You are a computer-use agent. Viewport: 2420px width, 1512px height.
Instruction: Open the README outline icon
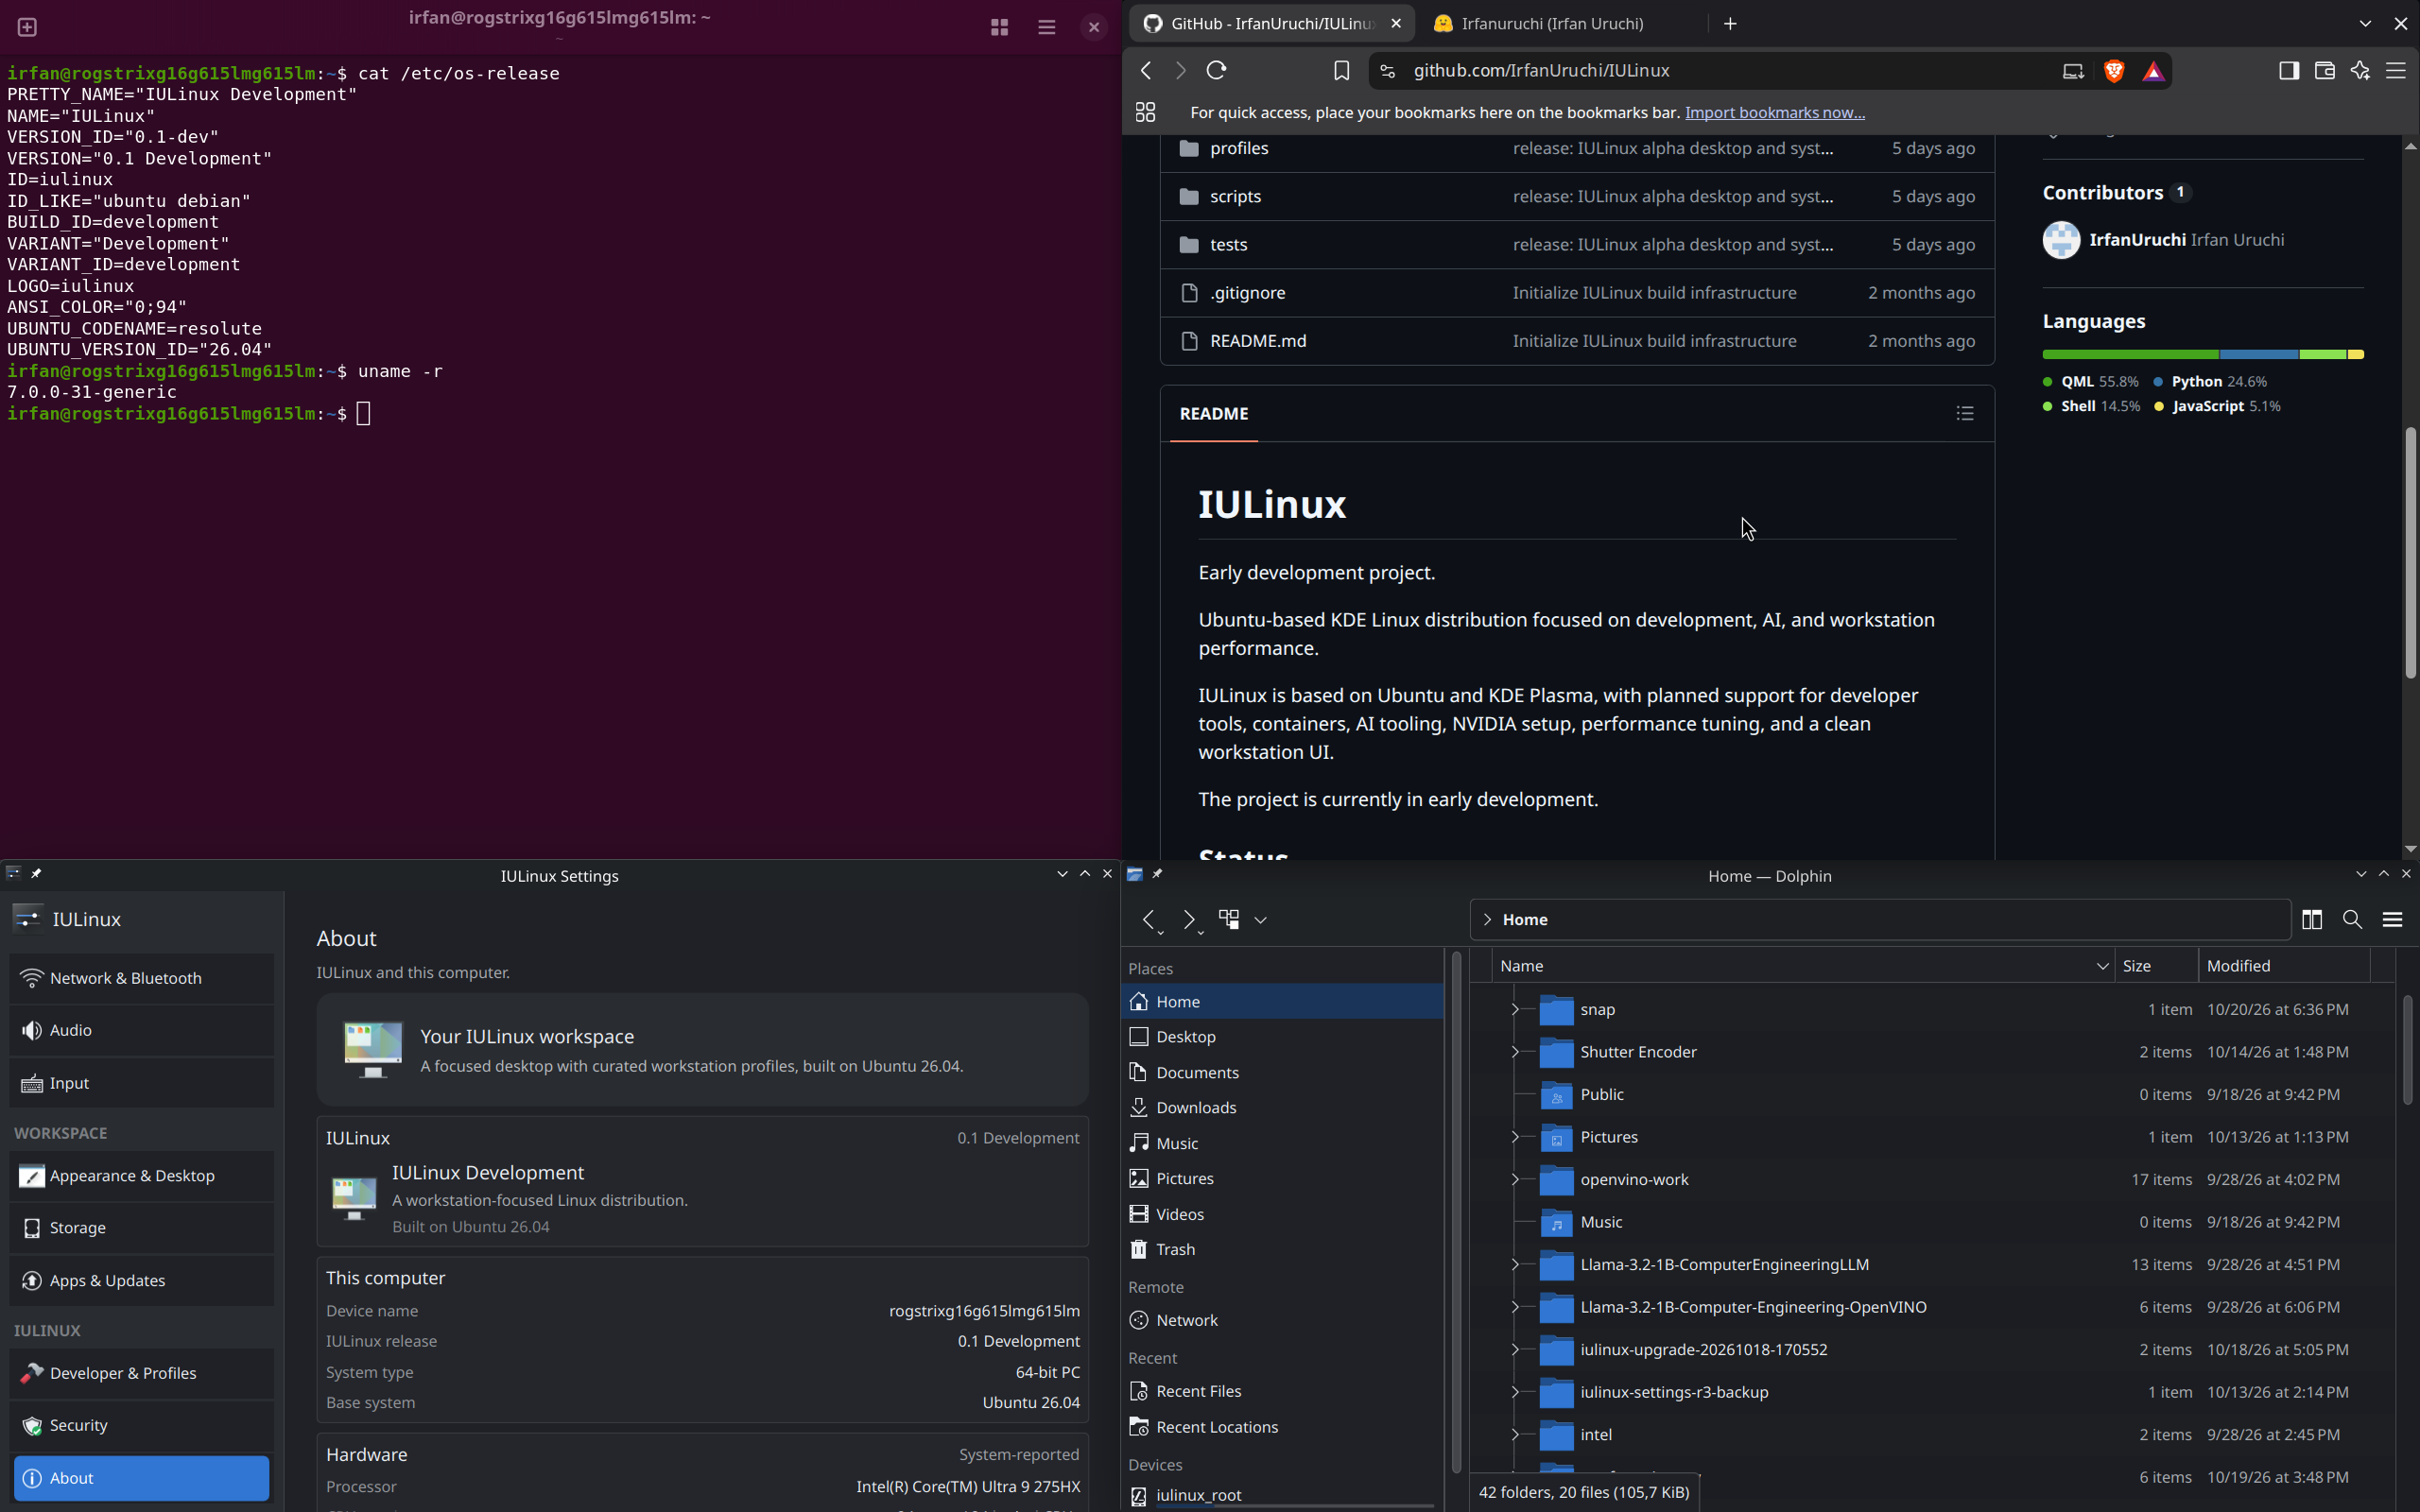(x=1964, y=413)
